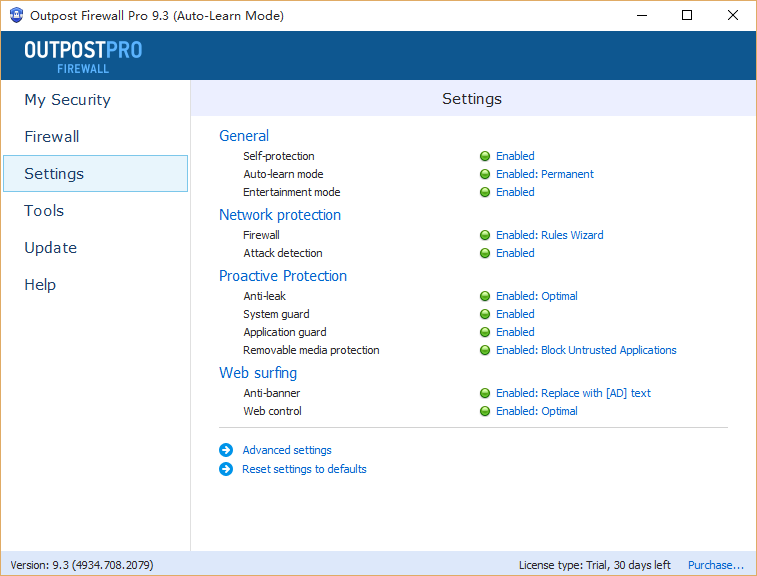Click the Web control label

272,411
